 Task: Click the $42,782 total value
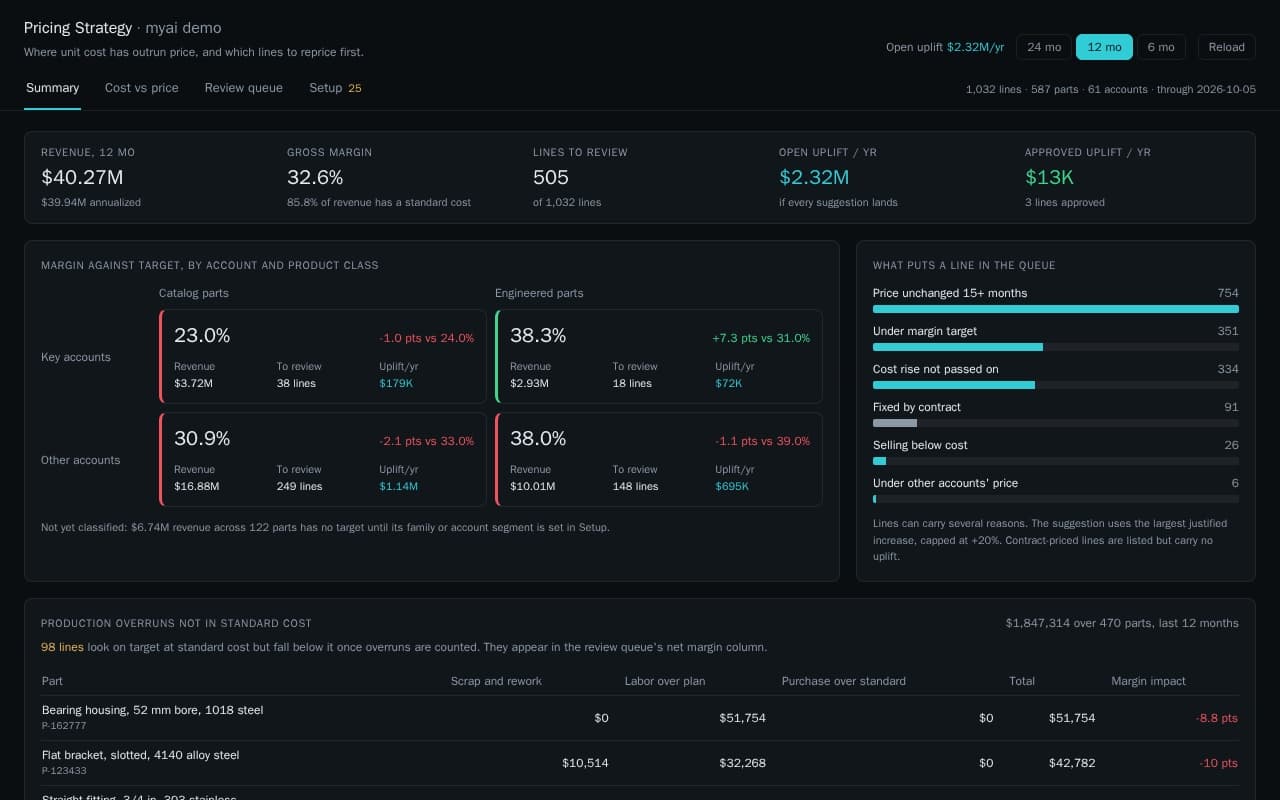click(1072, 763)
